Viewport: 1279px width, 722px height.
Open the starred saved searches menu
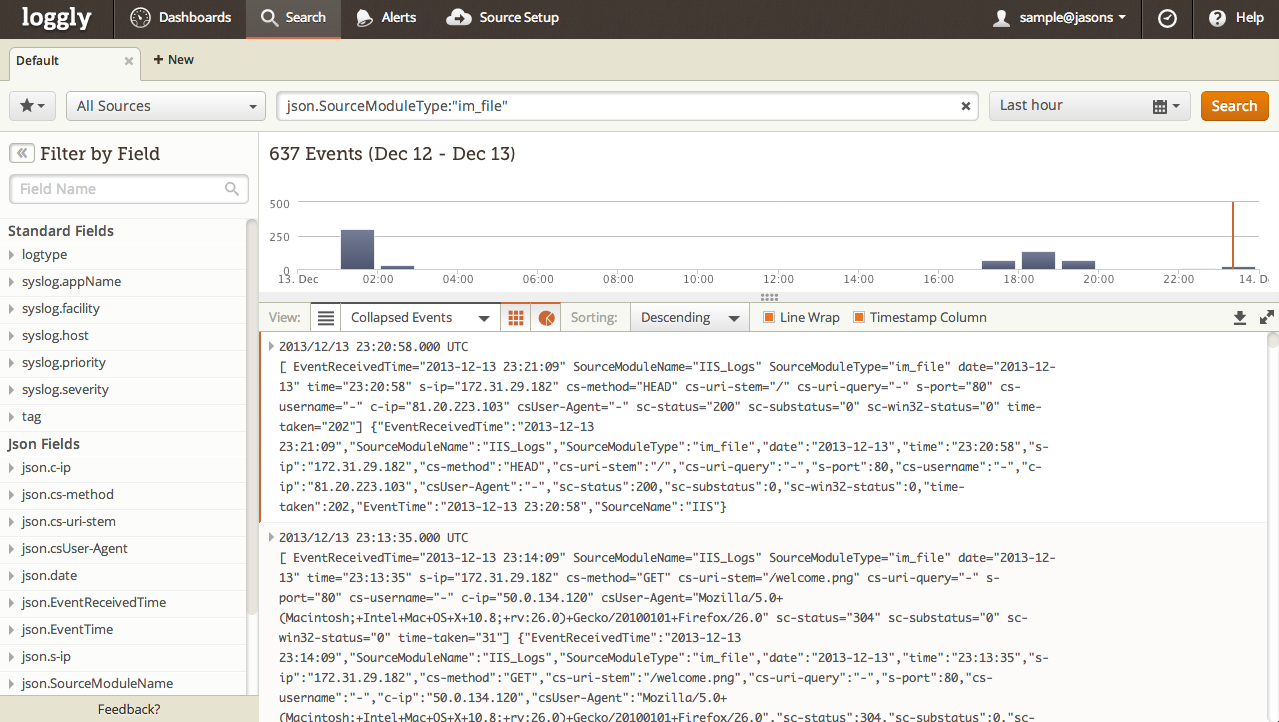[x=32, y=106]
